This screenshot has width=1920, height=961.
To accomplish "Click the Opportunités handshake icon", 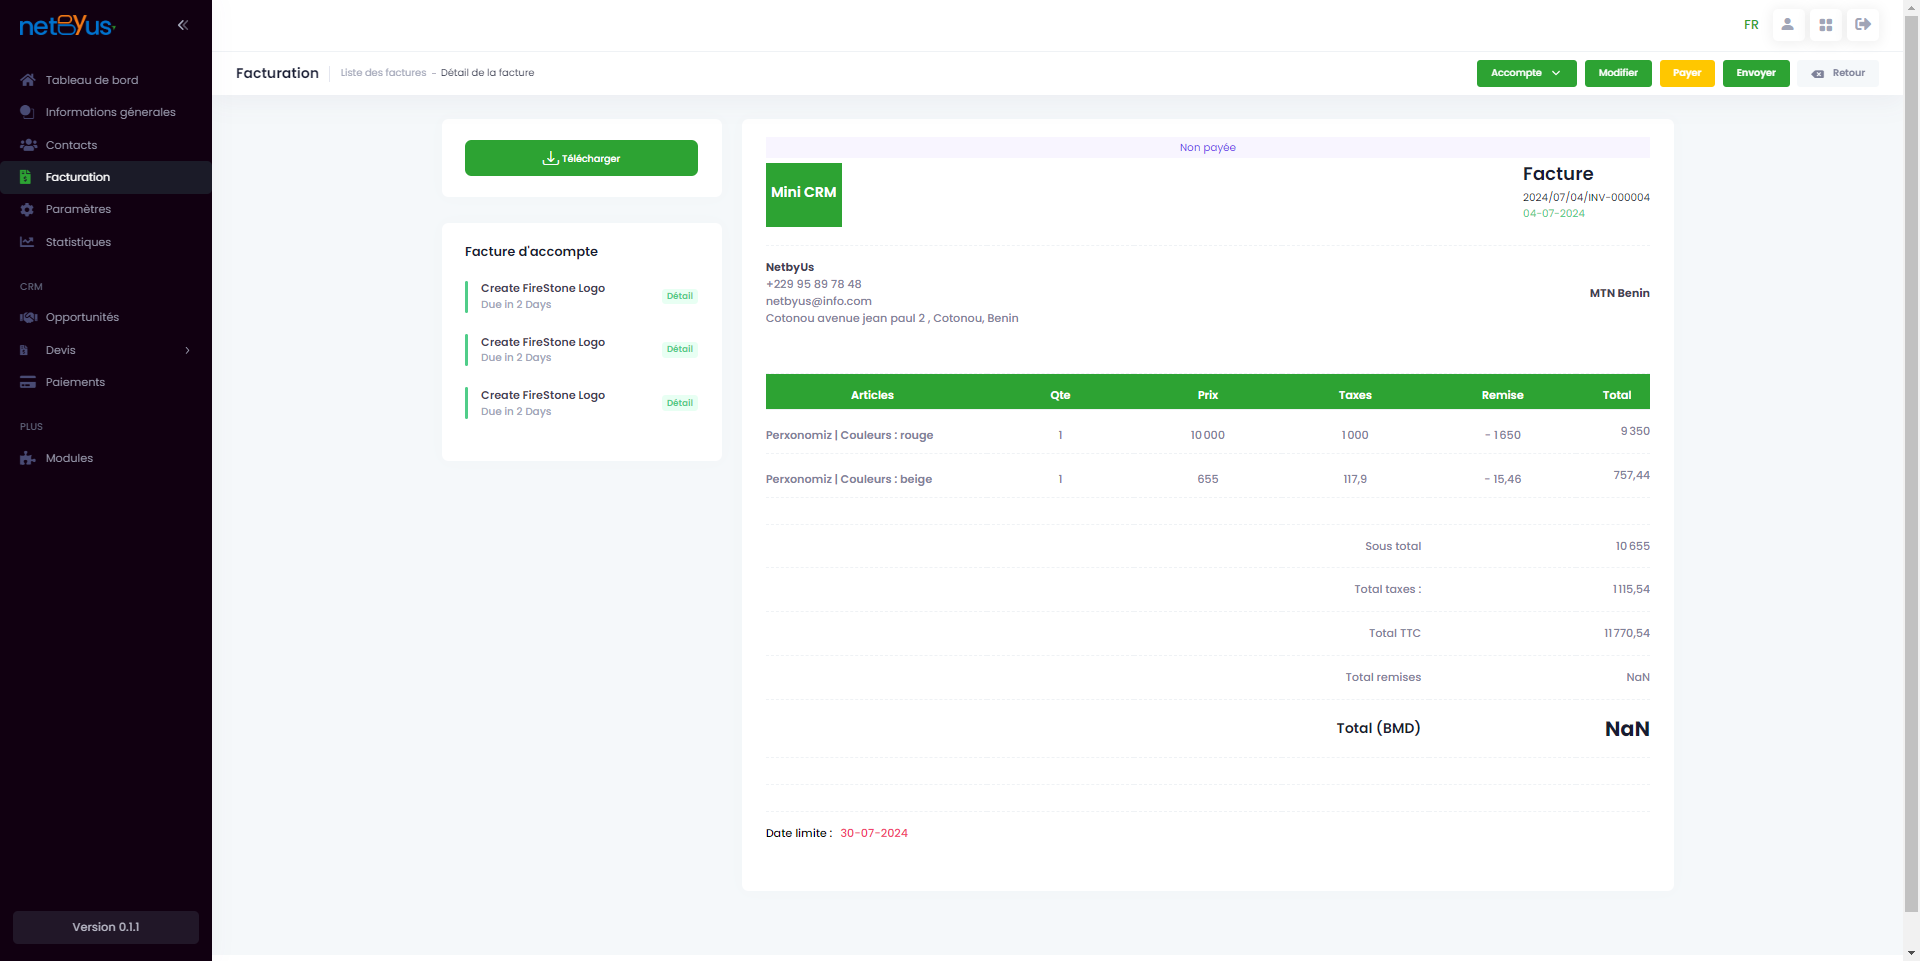I will [28, 317].
